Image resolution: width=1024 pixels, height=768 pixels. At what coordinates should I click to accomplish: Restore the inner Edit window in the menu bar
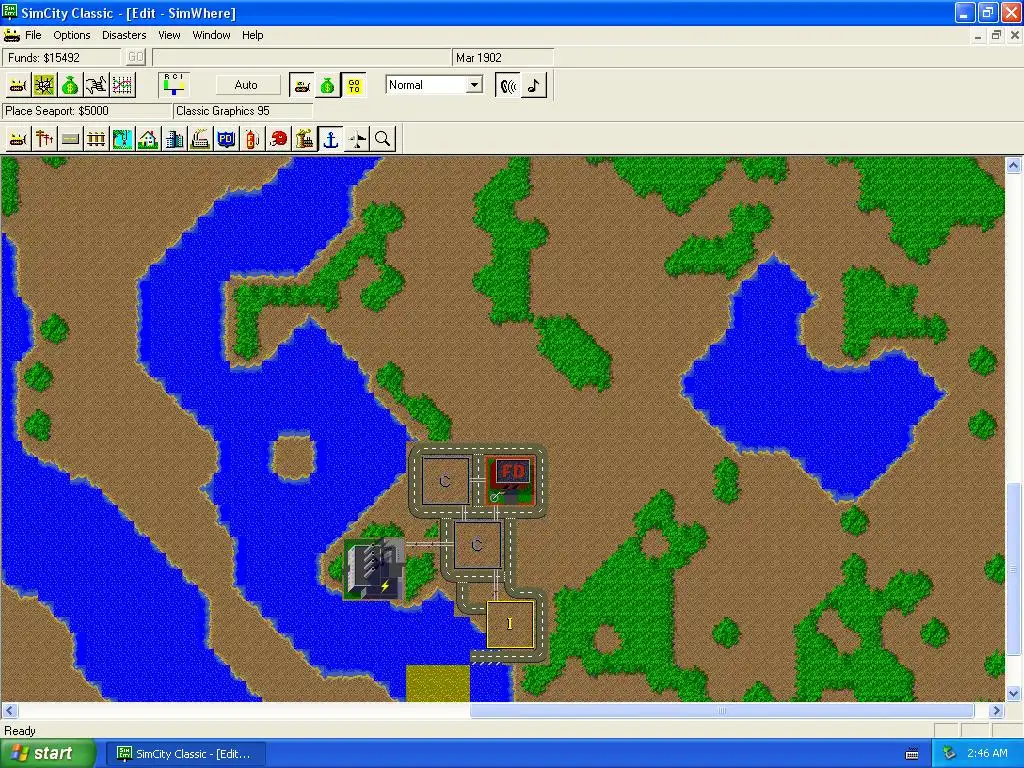coord(996,35)
